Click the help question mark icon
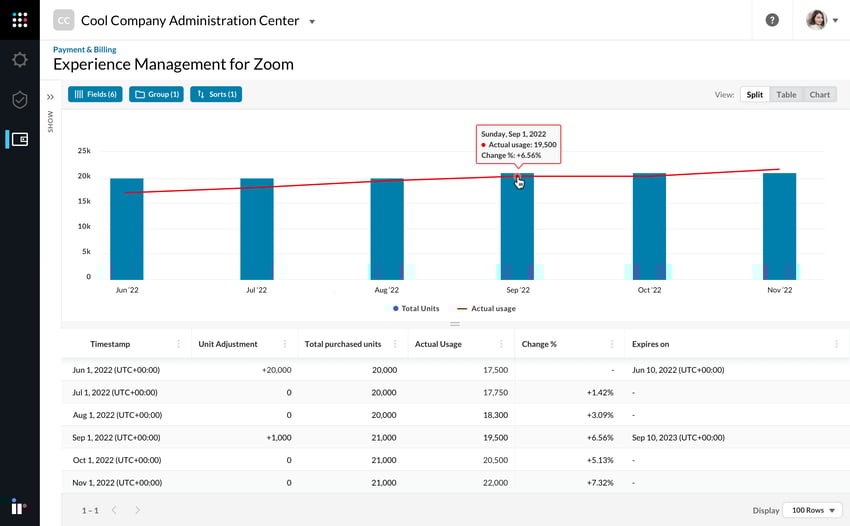This screenshot has width=850, height=526. (x=772, y=20)
